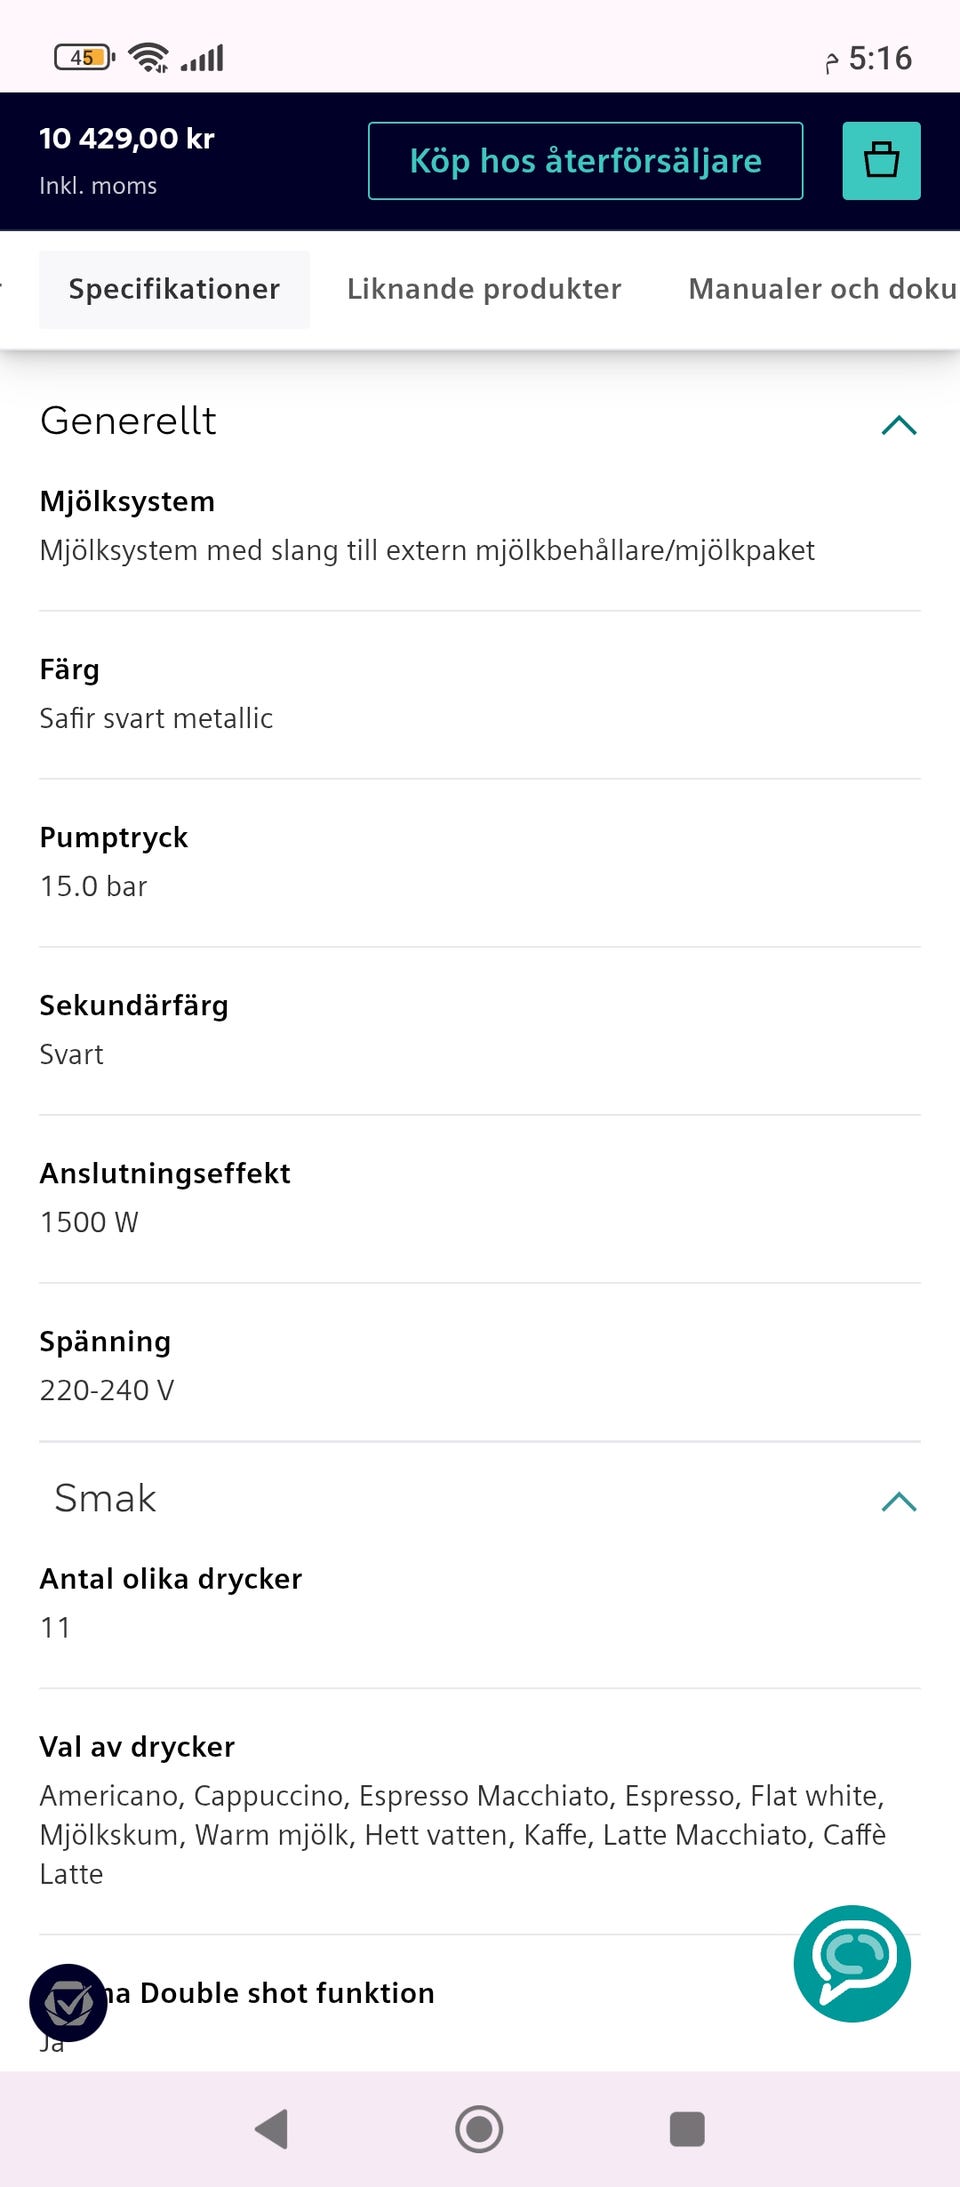960x2187 pixels.
Task: Tap the Wi-Fi status icon
Action: point(149,58)
